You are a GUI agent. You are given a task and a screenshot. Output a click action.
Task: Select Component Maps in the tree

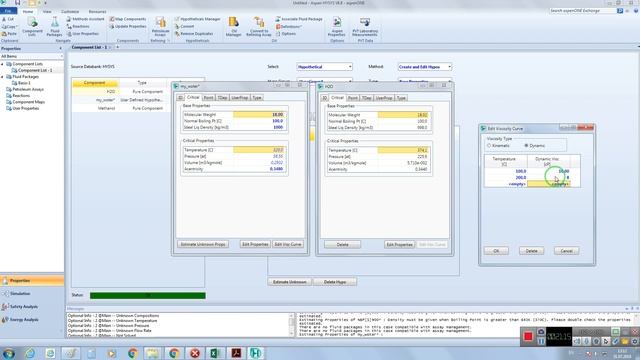coord(28,102)
